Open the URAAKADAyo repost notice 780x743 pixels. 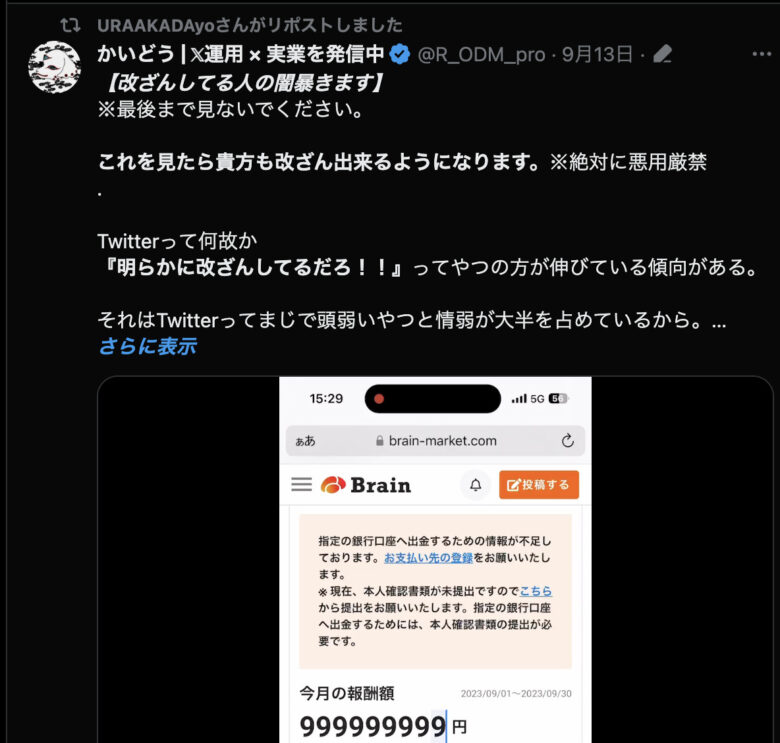click(250, 25)
